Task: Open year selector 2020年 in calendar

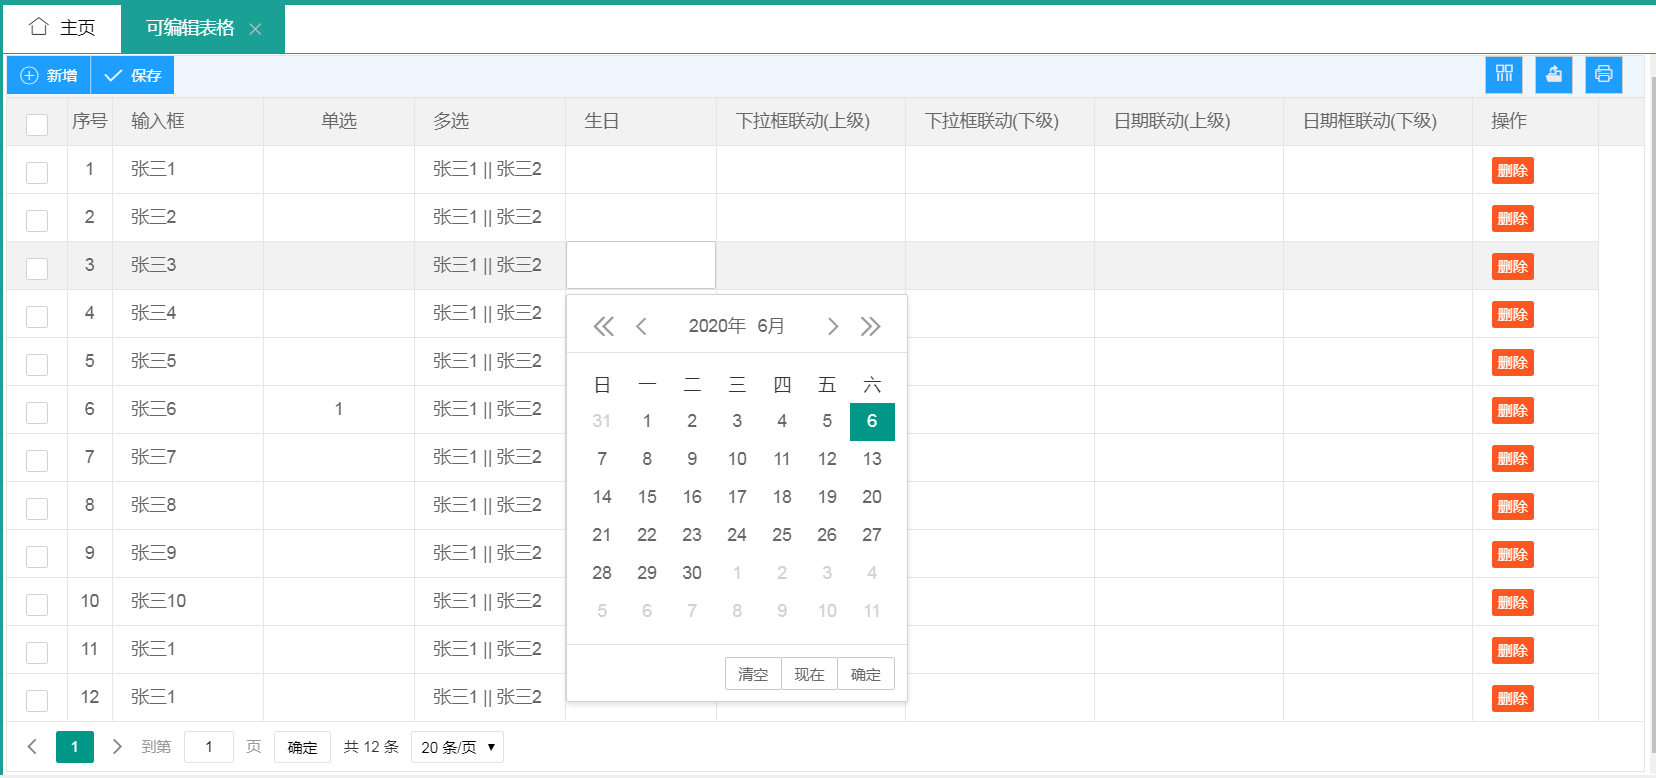Action: (717, 326)
